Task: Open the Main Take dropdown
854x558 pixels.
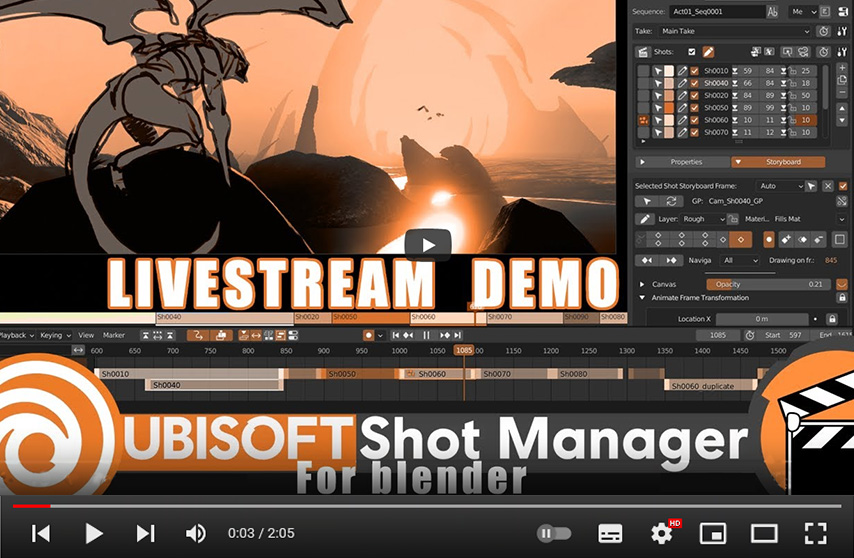Action: pyautogui.click(x=734, y=31)
